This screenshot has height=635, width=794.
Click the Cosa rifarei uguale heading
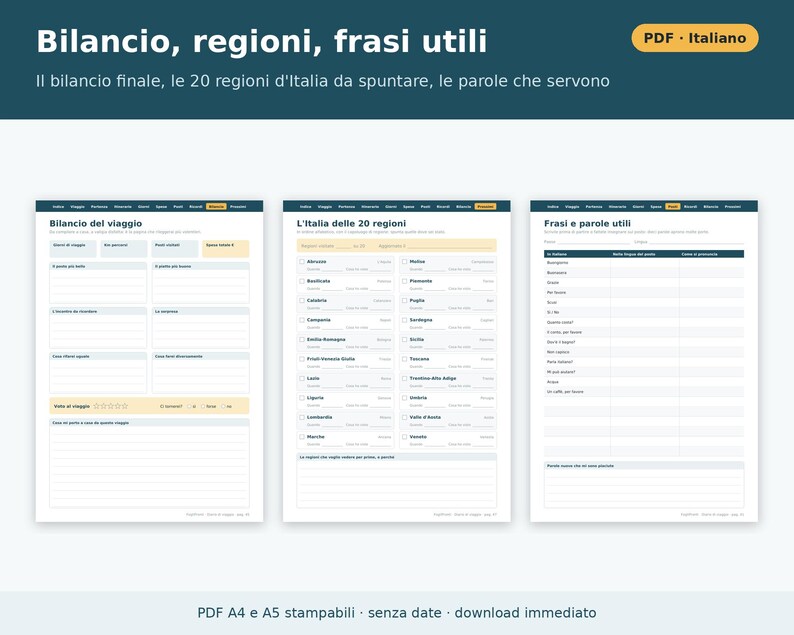pyautogui.click(x=71, y=356)
